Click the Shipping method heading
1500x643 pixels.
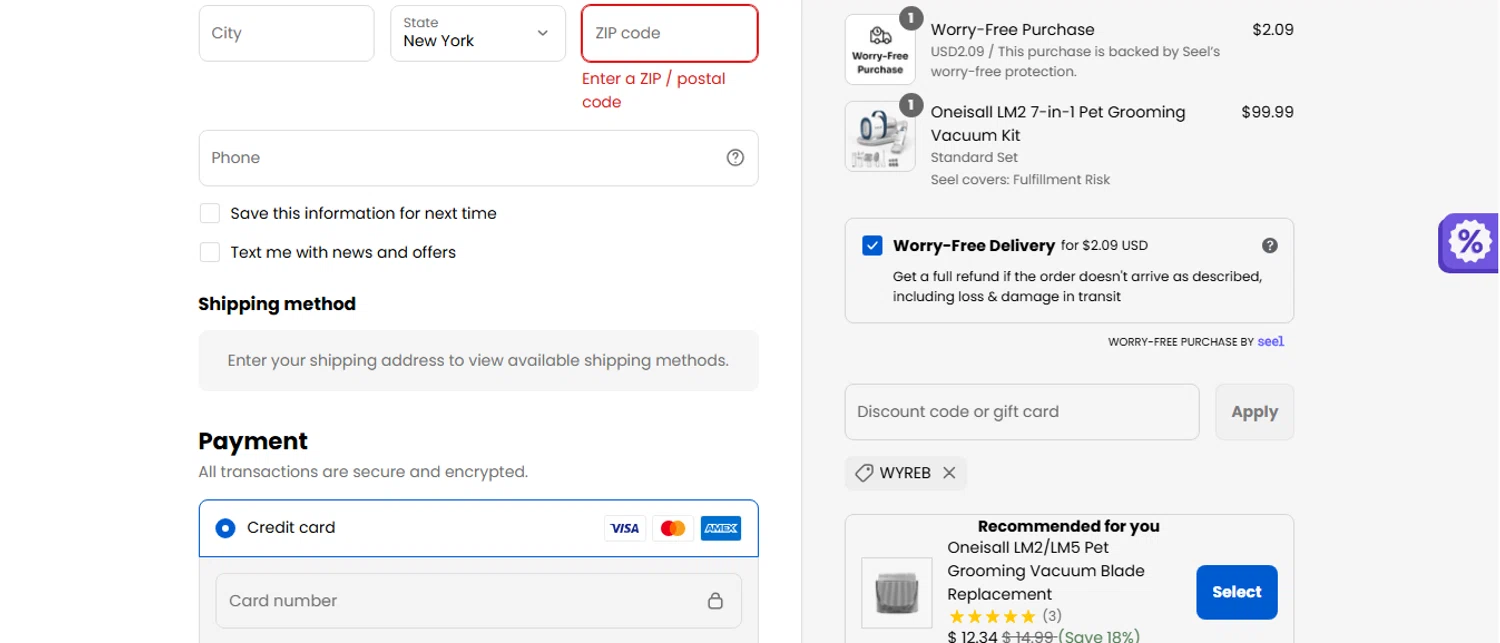(277, 304)
